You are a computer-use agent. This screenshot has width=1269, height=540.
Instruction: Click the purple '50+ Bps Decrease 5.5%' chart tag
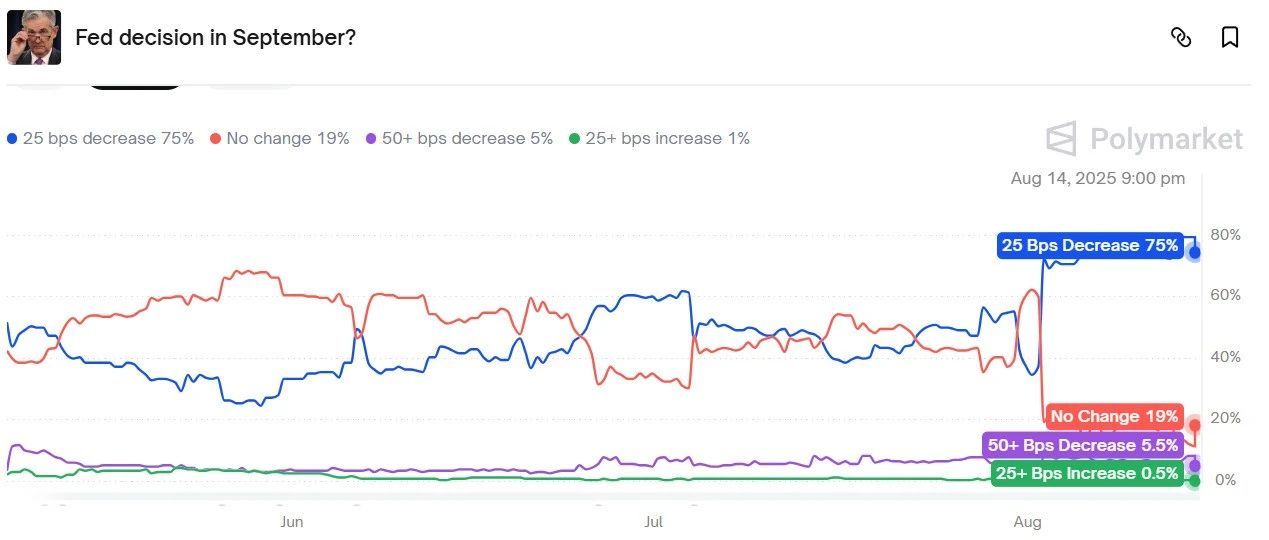pyautogui.click(x=1083, y=445)
